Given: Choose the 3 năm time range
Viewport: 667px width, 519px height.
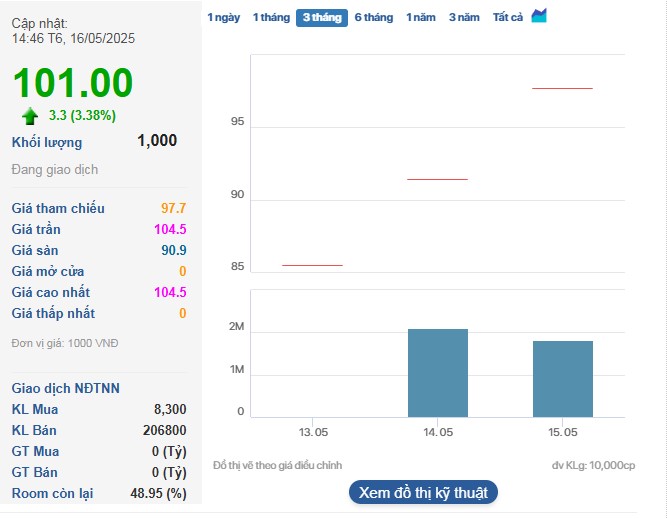Looking at the screenshot, I should click(x=464, y=17).
